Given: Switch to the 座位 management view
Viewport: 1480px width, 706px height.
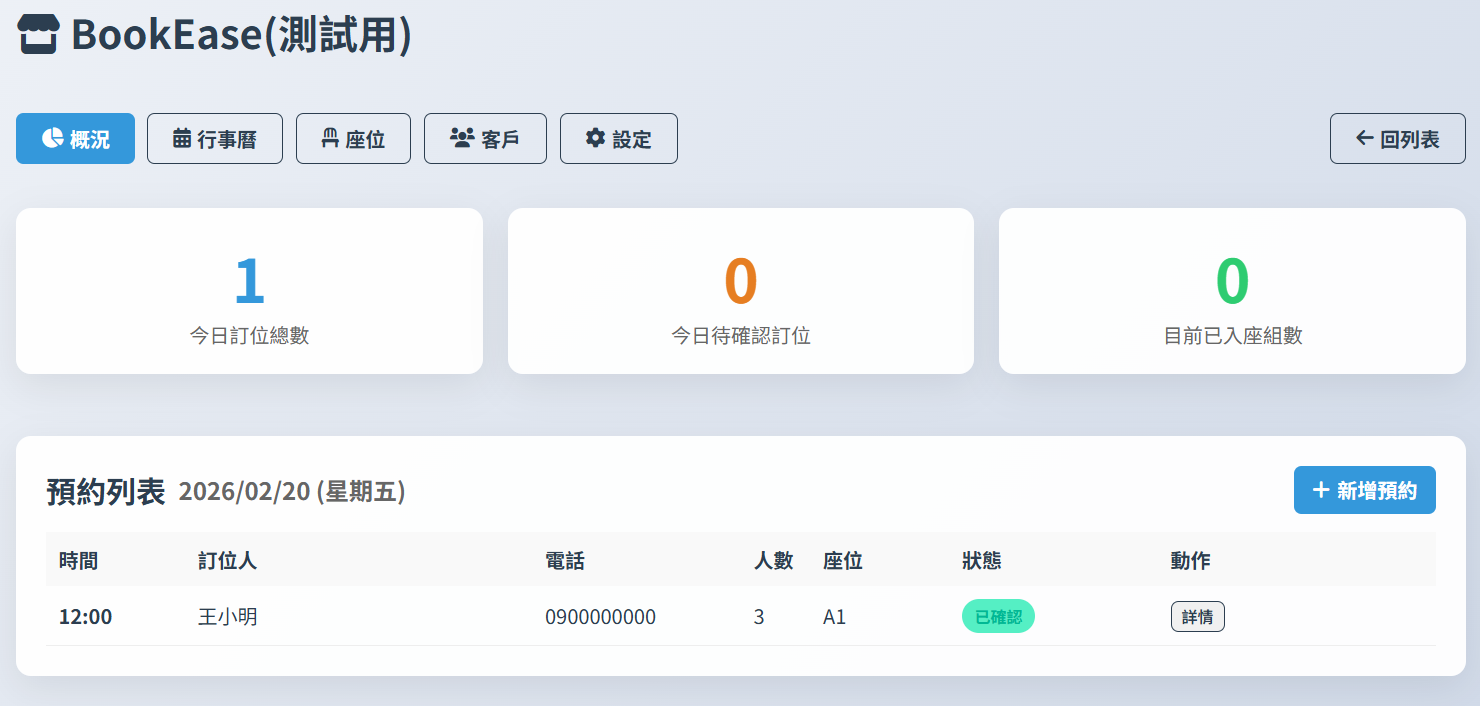Looking at the screenshot, I should [x=353, y=138].
